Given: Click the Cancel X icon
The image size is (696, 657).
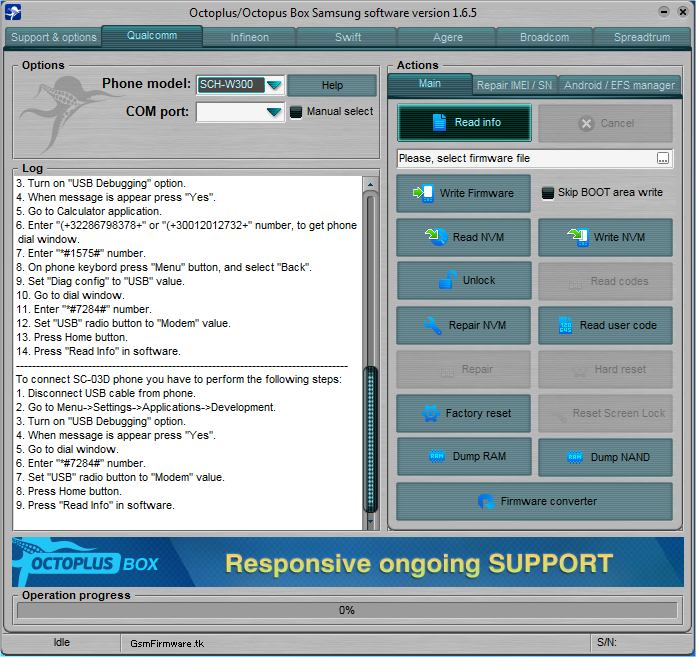Looking at the screenshot, I should 586,123.
